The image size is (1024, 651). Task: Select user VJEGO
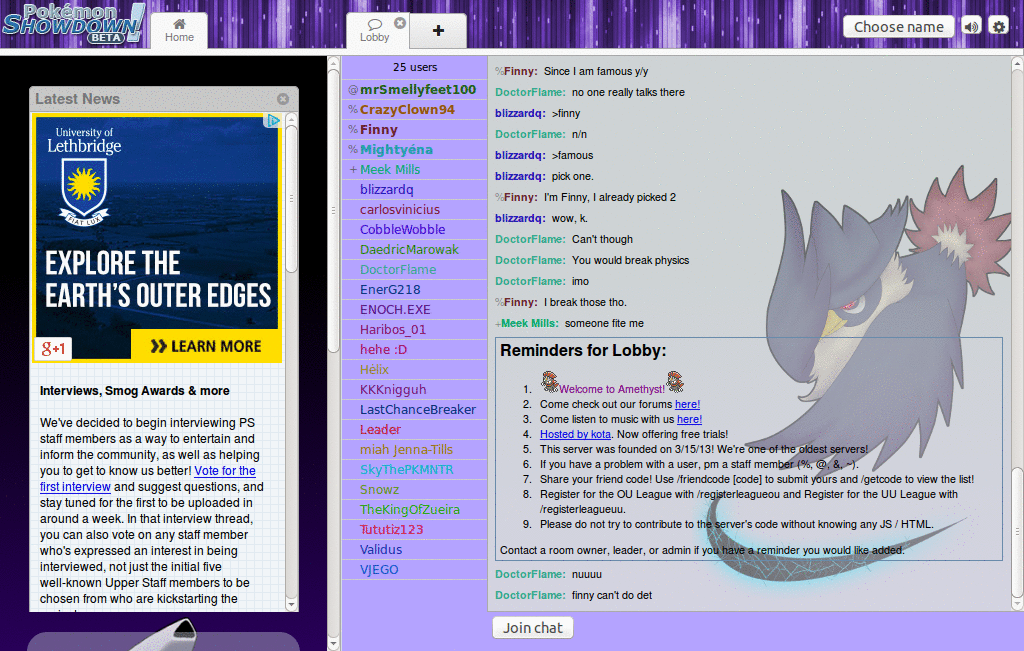[x=415, y=570]
